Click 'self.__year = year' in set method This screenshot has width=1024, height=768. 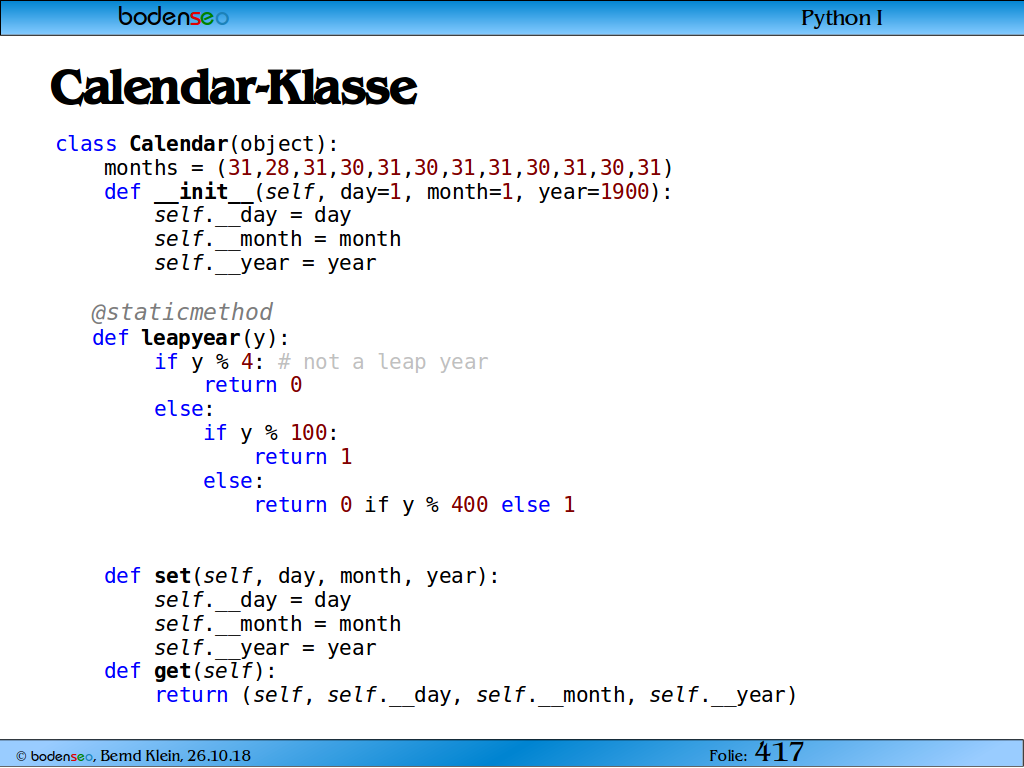coord(265,648)
